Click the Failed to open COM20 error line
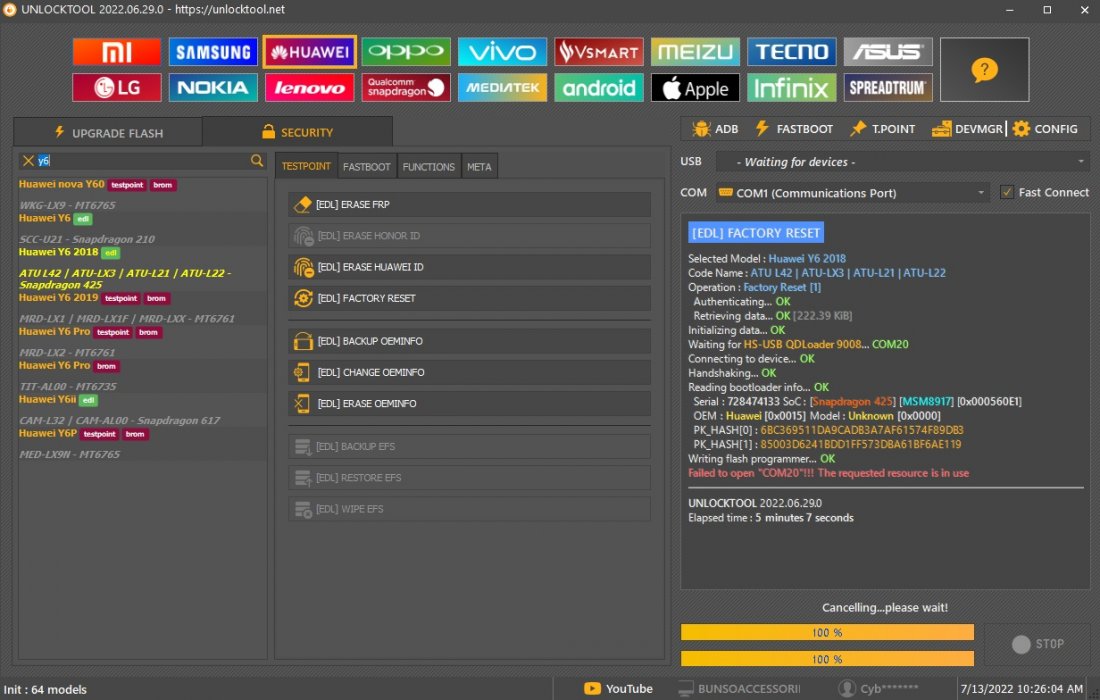Screen dimensions: 1100x700 coord(828,473)
